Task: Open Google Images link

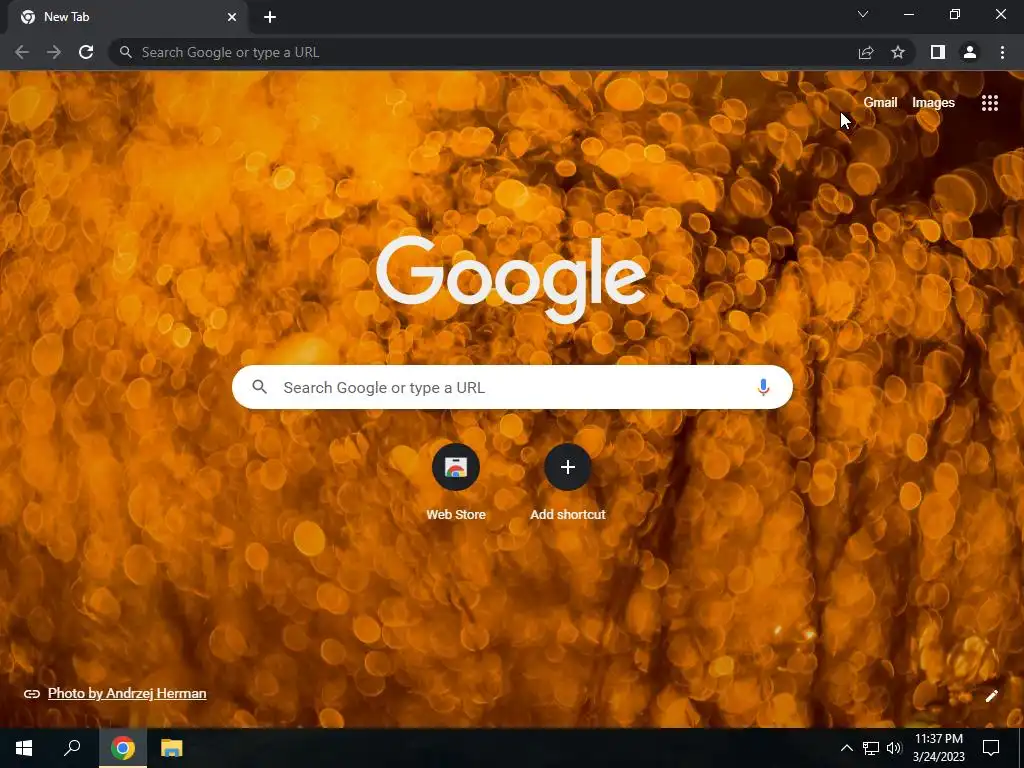Action: [933, 103]
